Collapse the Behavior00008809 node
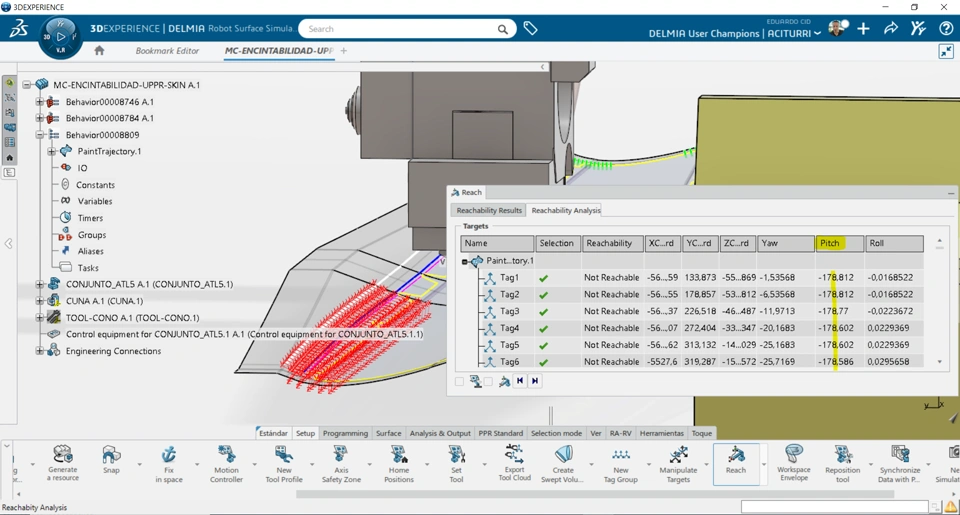960x515 pixels. point(39,135)
